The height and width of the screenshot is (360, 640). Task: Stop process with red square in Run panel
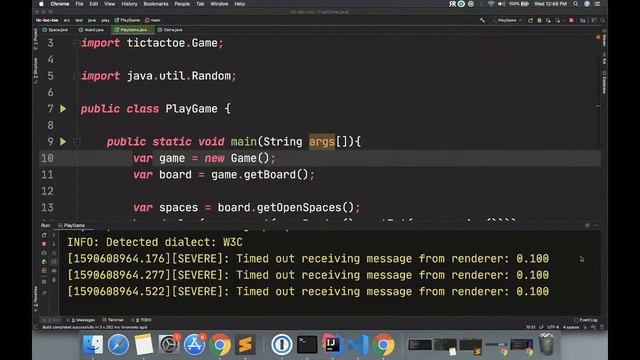(44, 244)
